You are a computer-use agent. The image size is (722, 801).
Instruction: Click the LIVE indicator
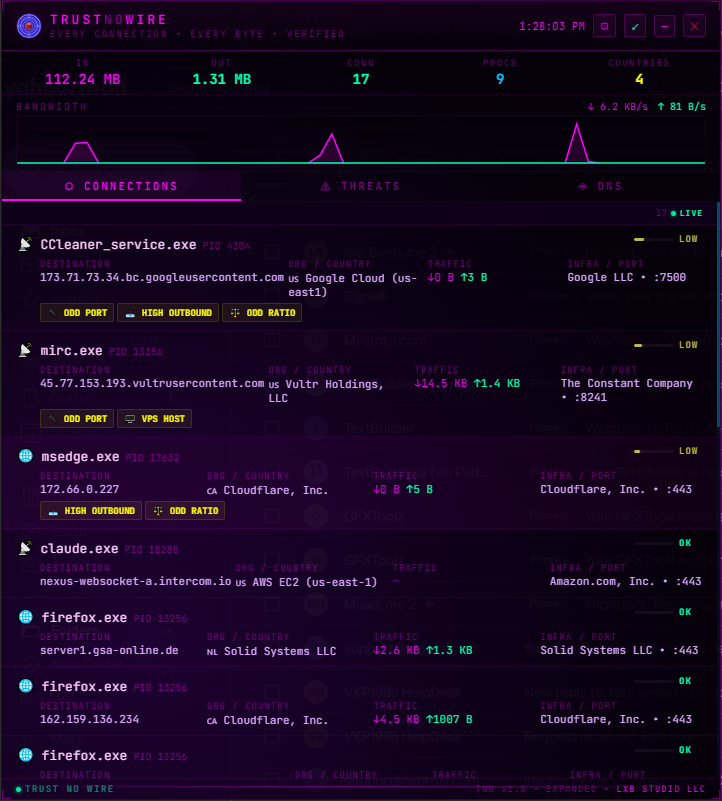[x=687, y=213]
